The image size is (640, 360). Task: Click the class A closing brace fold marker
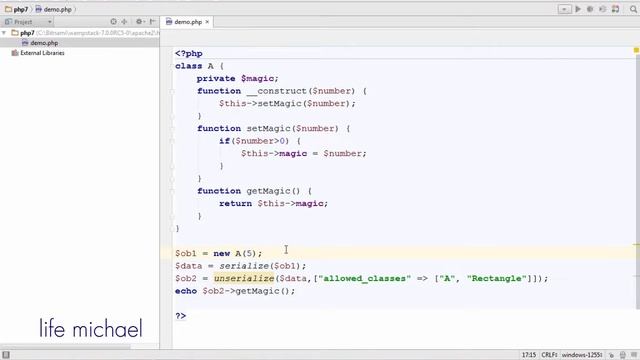coord(172,229)
